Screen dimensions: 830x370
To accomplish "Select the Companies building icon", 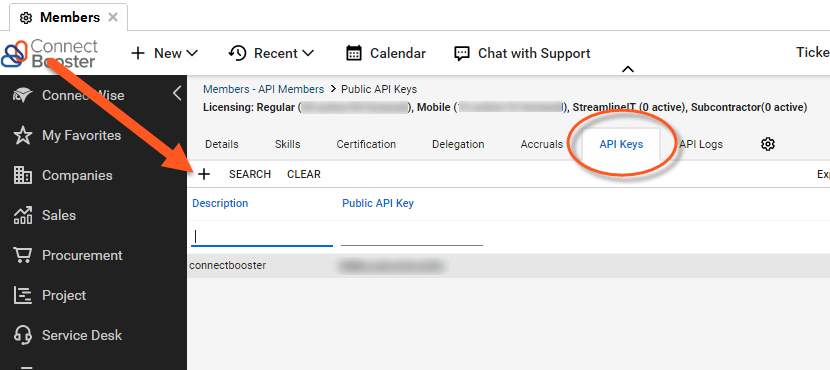I will [x=22, y=175].
